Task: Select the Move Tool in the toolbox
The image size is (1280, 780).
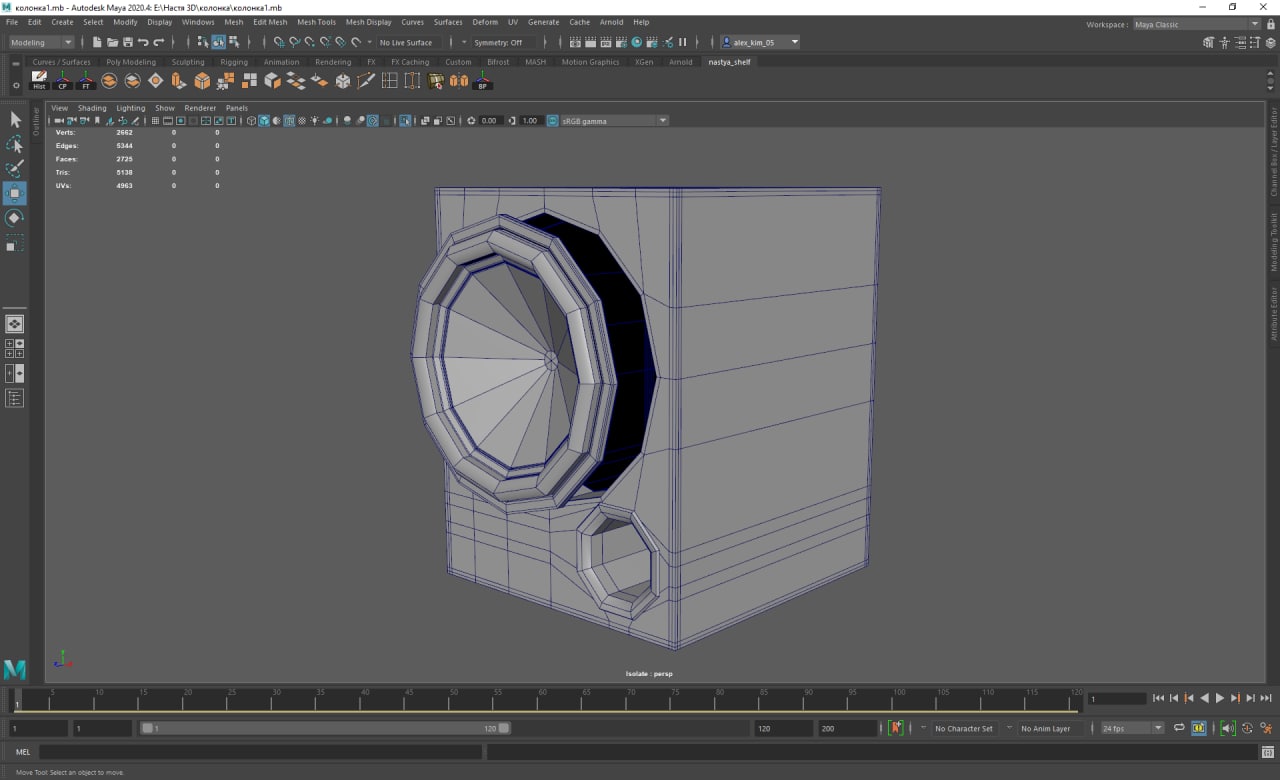Action: 15,193
